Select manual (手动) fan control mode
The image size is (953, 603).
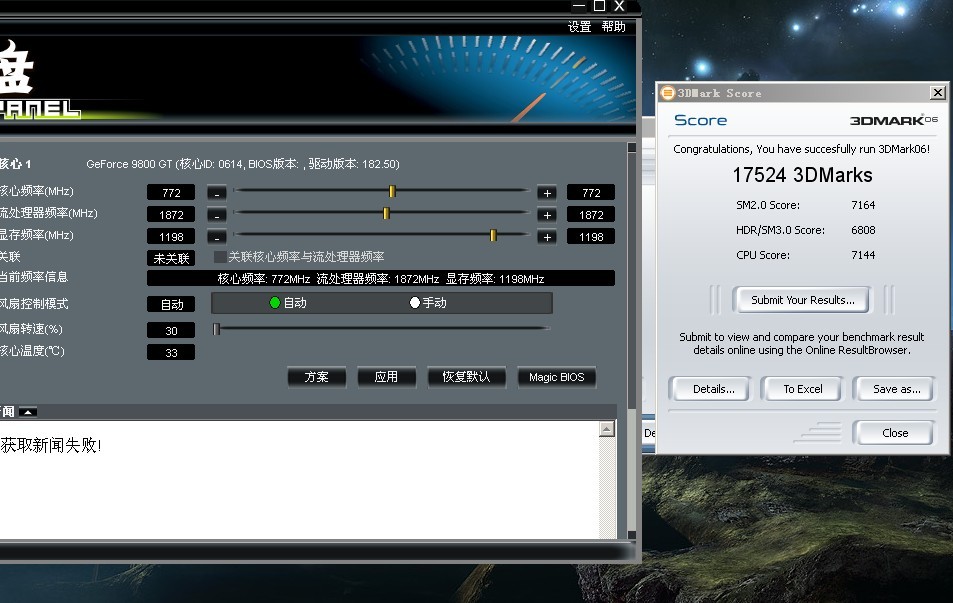[415, 303]
